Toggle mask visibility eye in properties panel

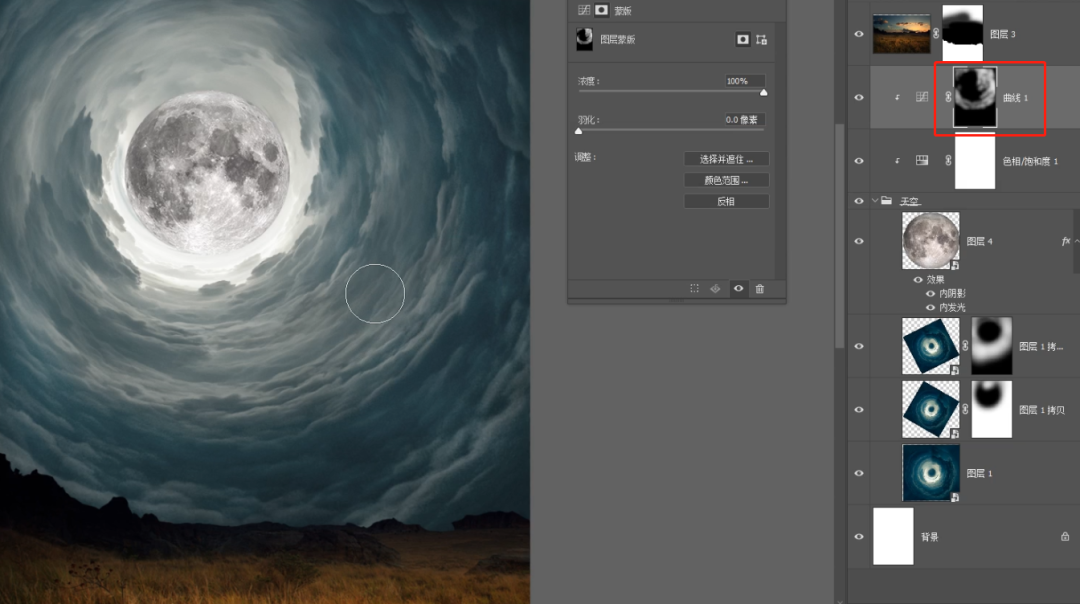click(738, 288)
